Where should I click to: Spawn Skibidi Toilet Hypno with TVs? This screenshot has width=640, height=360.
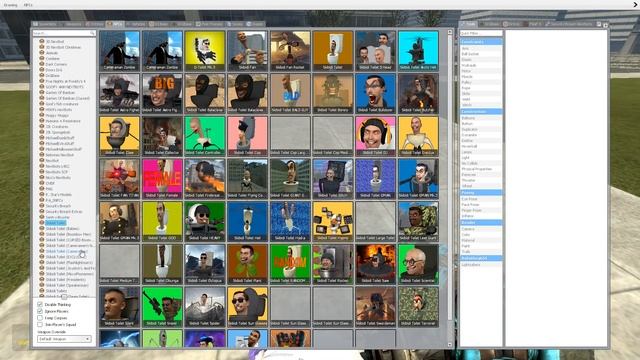click(333, 221)
